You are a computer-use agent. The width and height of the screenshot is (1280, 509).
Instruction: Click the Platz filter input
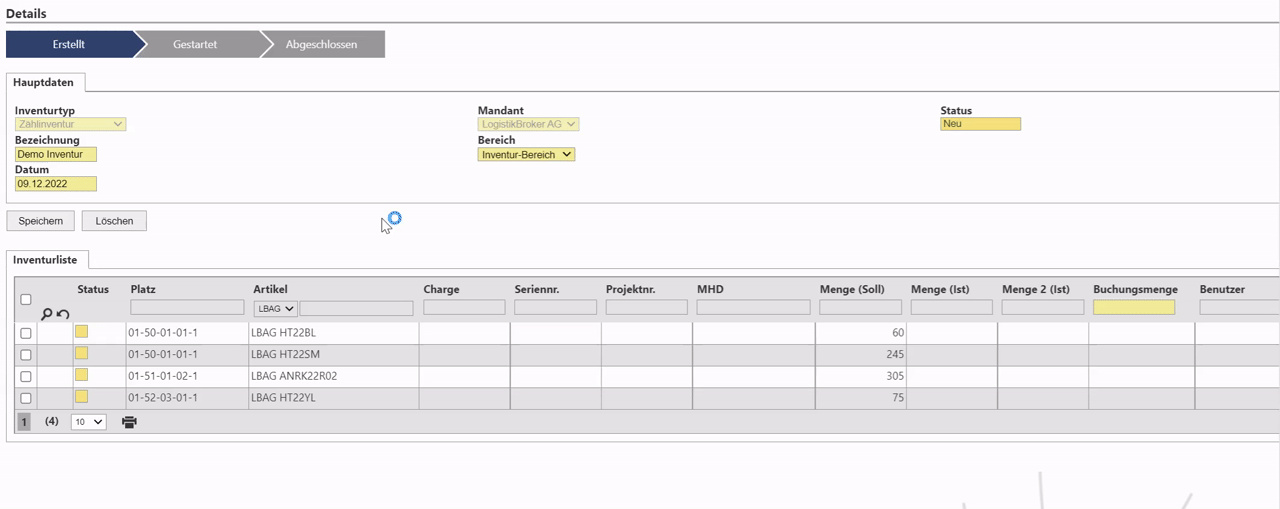pos(187,308)
